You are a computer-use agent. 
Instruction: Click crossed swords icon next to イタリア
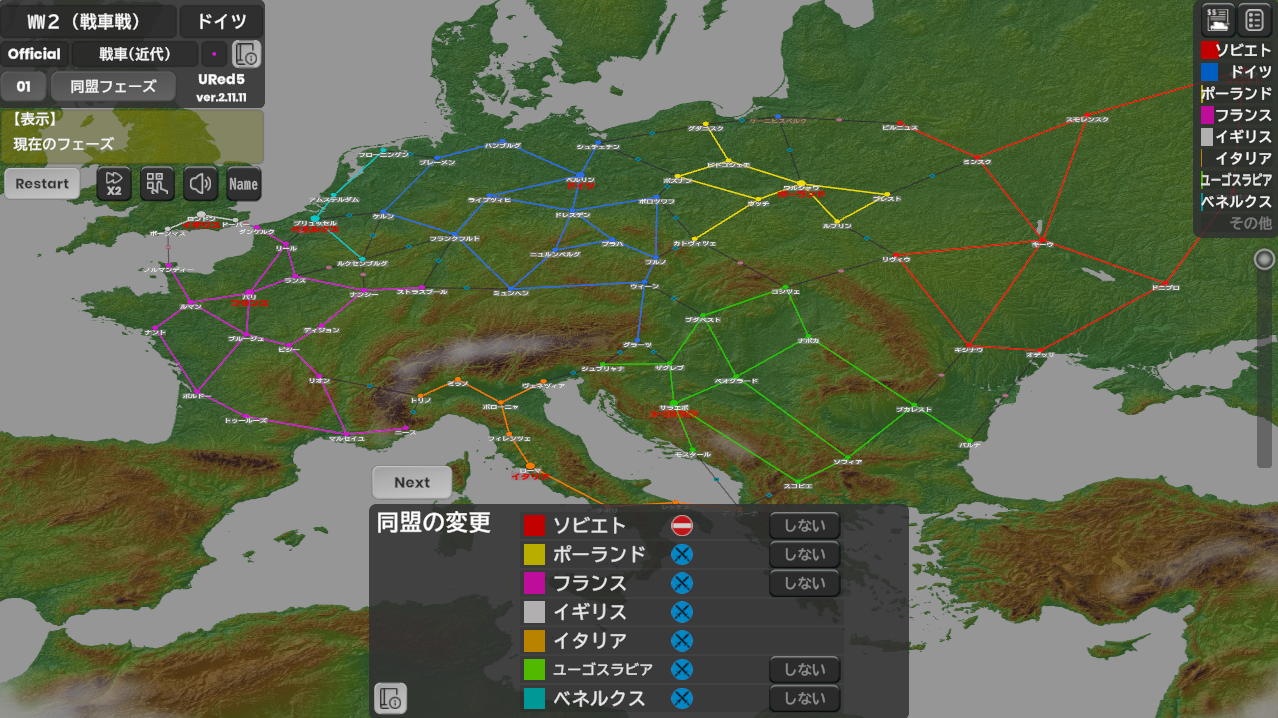(x=682, y=640)
